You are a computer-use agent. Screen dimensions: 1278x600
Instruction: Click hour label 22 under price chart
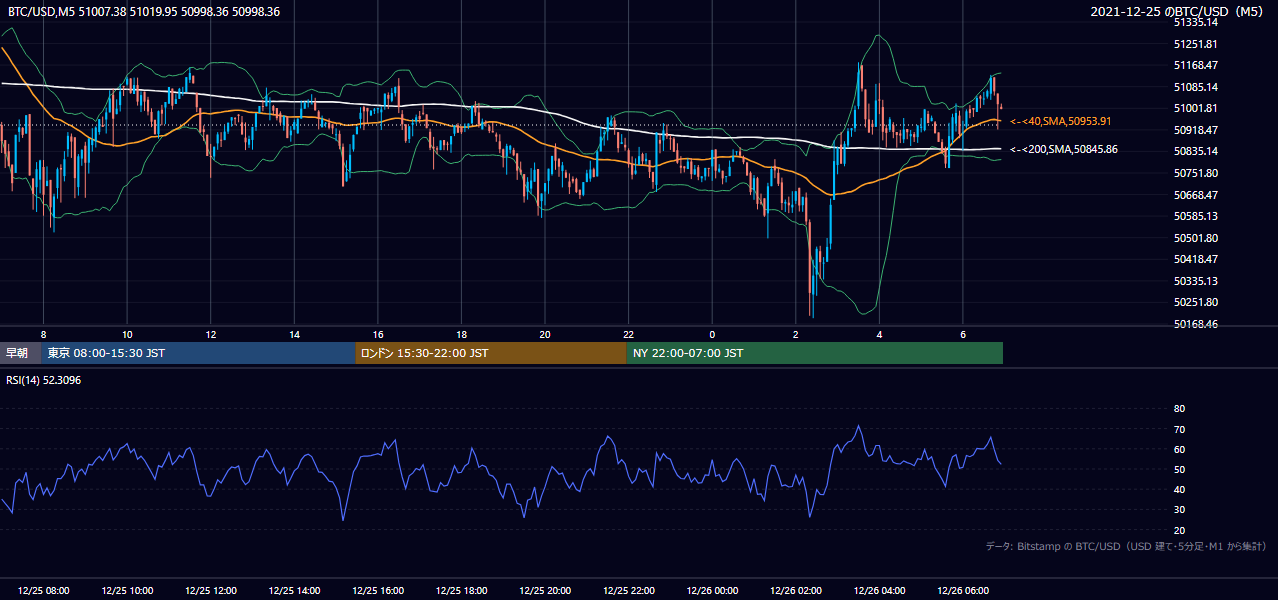click(x=628, y=334)
